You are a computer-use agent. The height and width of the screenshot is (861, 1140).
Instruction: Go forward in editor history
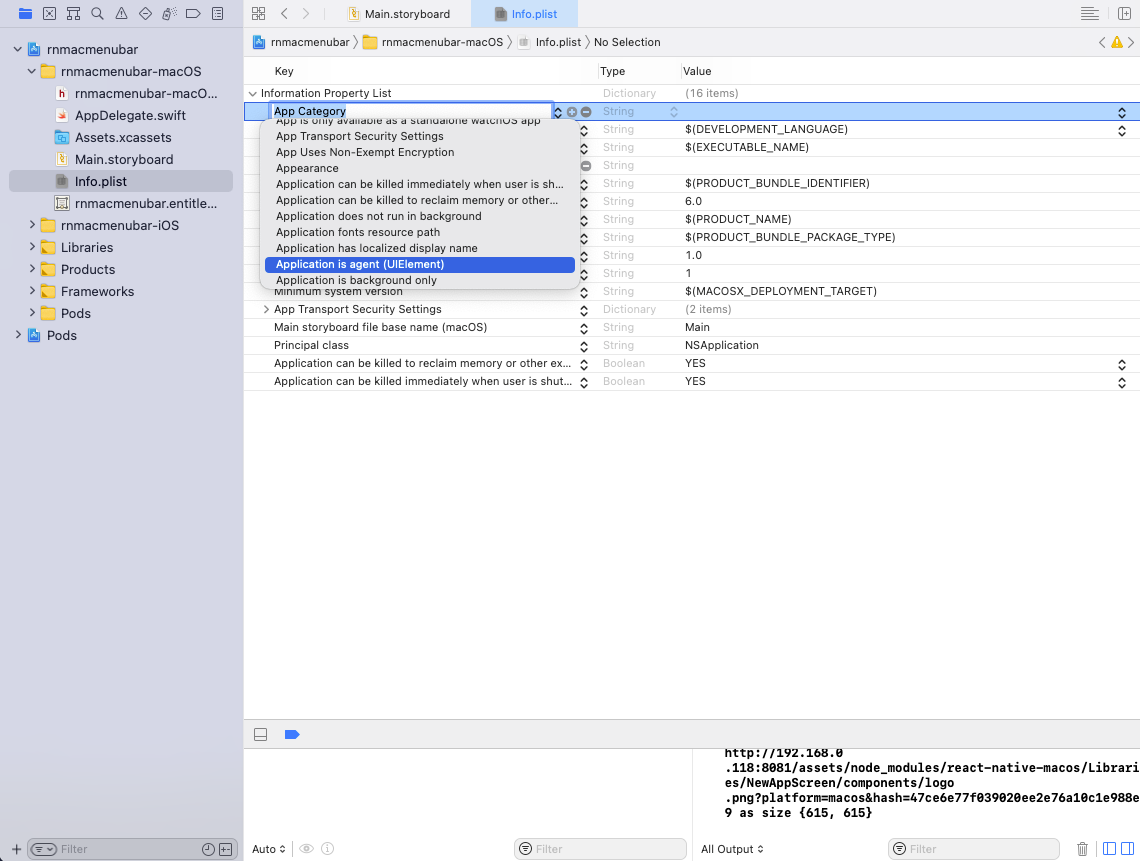click(306, 14)
